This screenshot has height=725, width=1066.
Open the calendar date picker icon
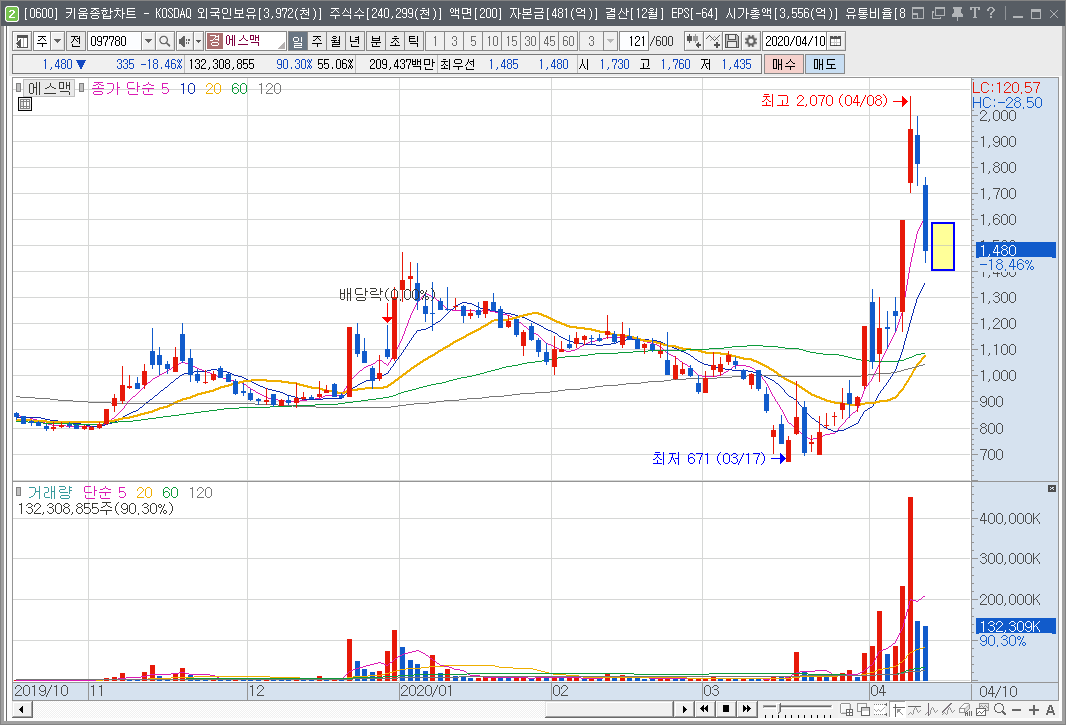(x=836, y=41)
